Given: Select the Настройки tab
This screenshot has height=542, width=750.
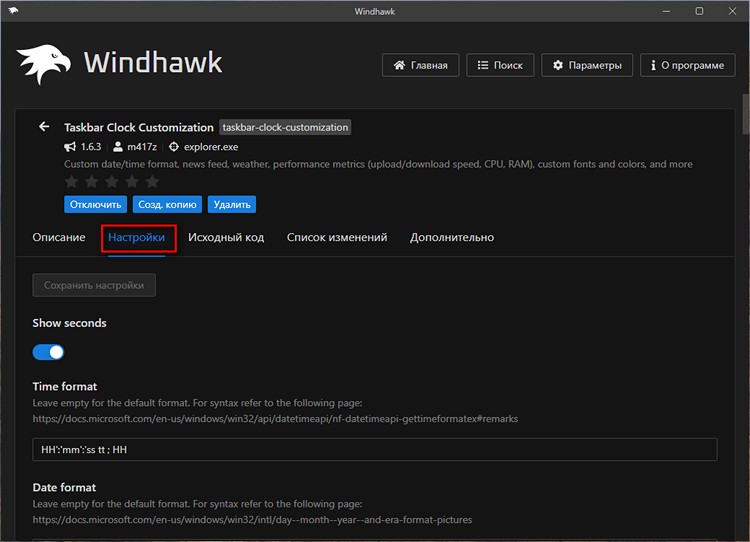Looking at the screenshot, I should pos(136,237).
